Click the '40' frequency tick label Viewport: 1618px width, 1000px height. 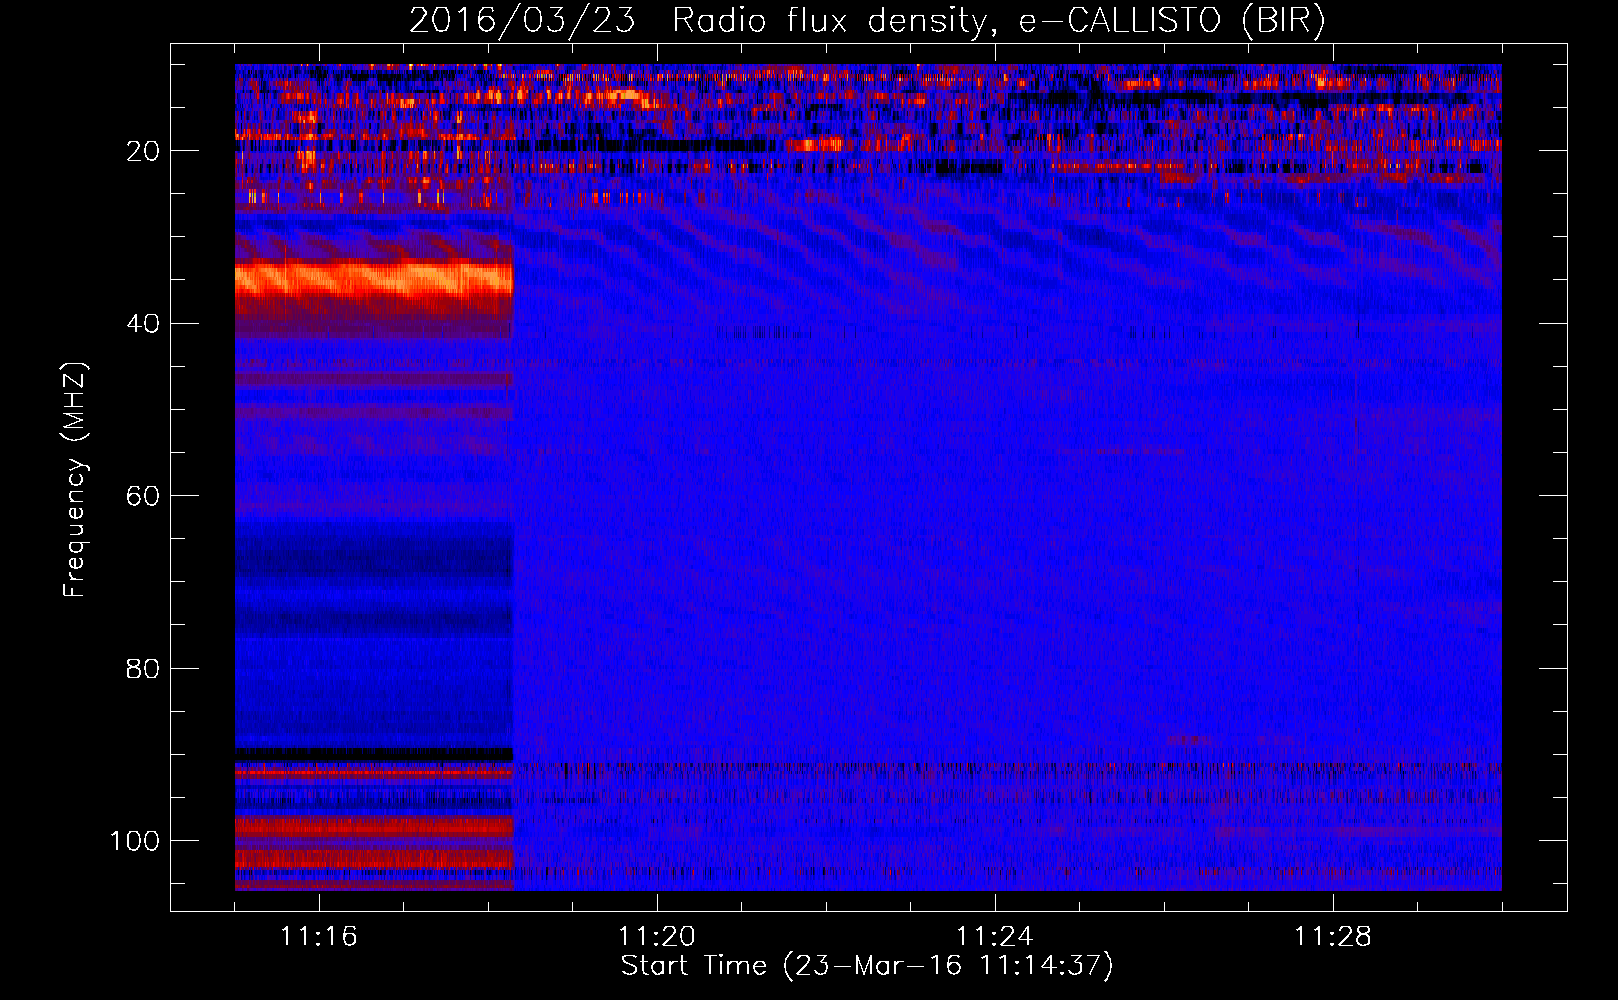(143, 324)
